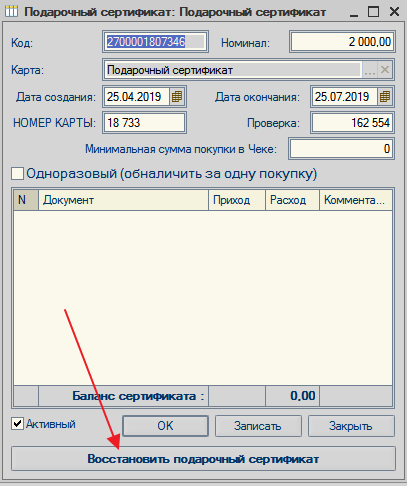Clear the Карта field with X icon
The image size is (407, 486).
pos(385,70)
